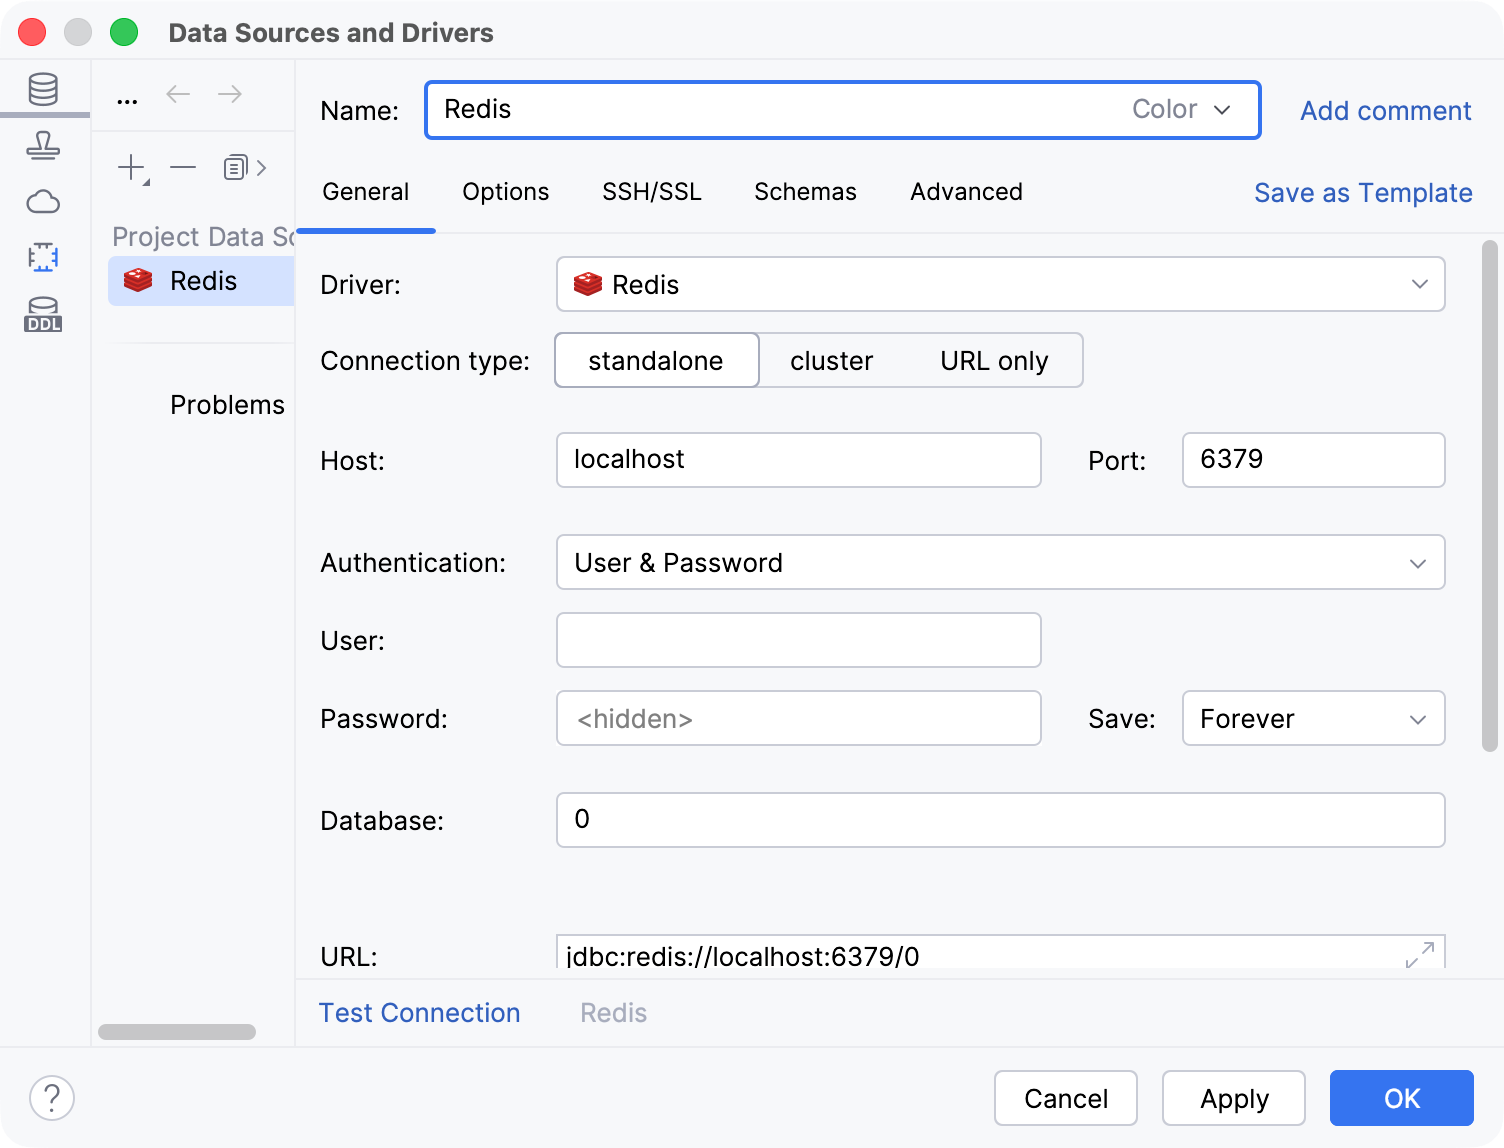
Task: Switch to the General tab
Action: pyautogui.click(x=366, y=192)
